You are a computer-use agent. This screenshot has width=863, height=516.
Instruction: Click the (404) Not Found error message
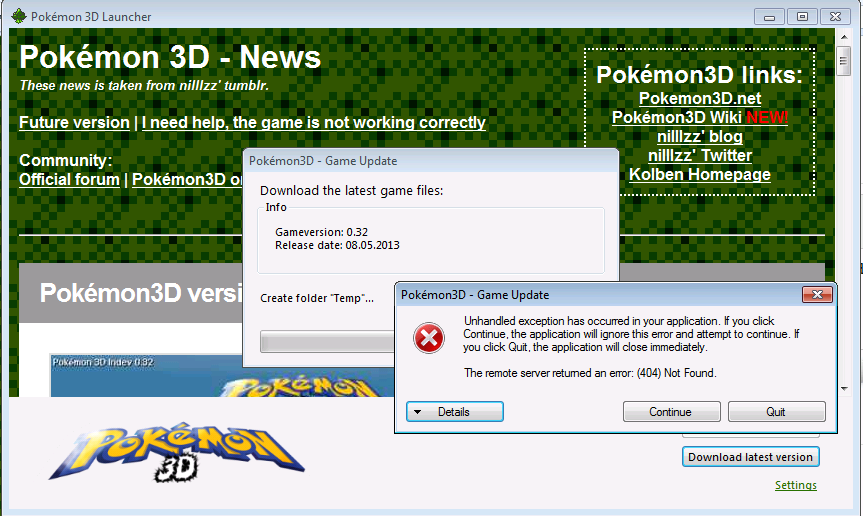tap(590, 373)
